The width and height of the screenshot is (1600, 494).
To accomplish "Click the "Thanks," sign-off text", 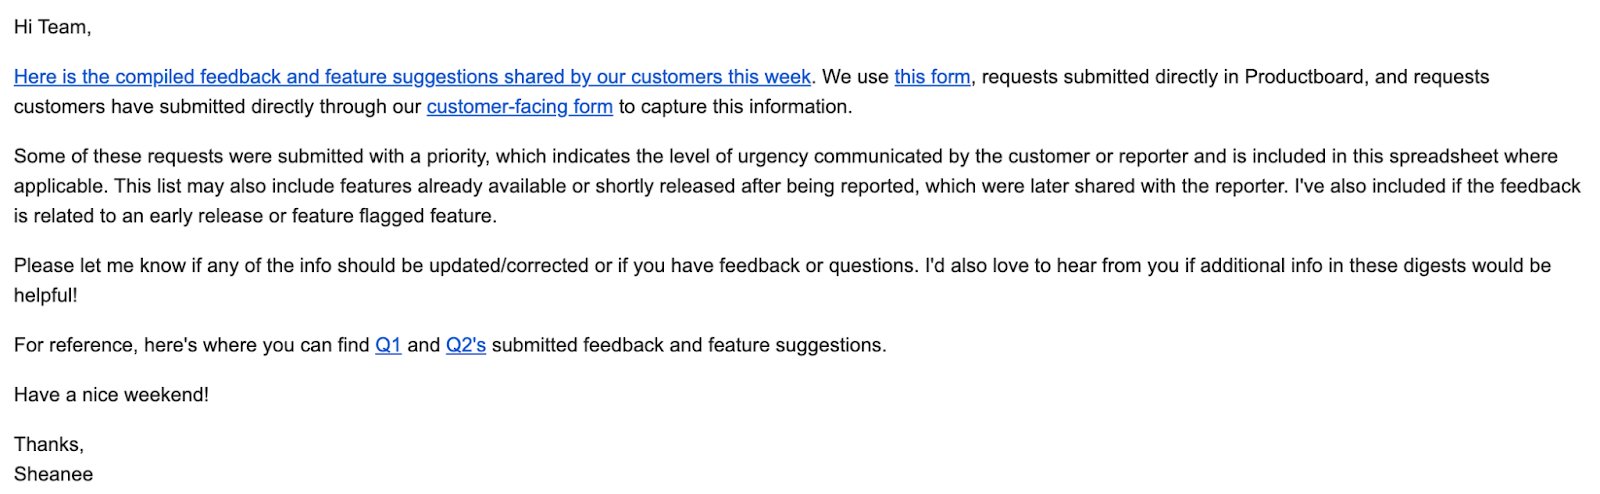I will pyautogui.click(x=49, y=444).
